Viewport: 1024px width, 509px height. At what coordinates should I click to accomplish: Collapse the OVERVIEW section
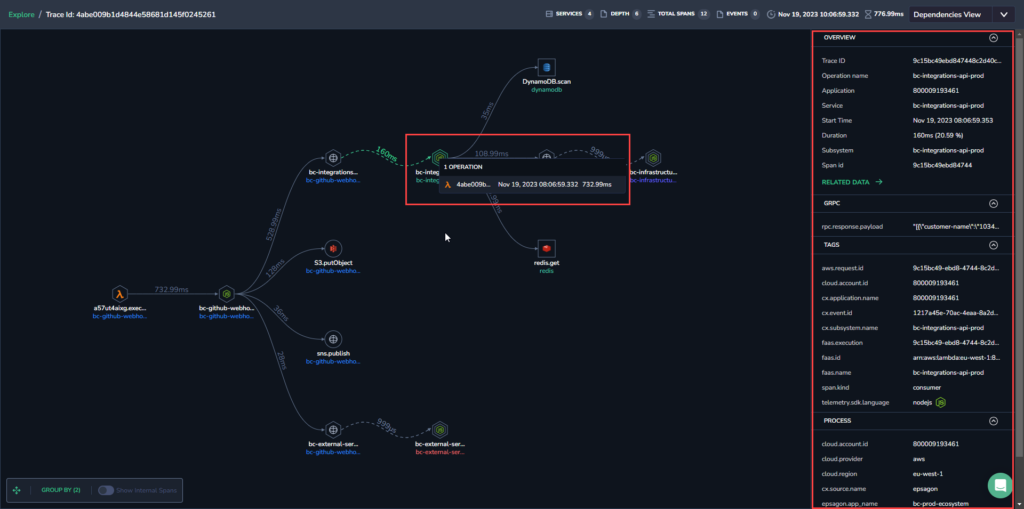point(993,38)
